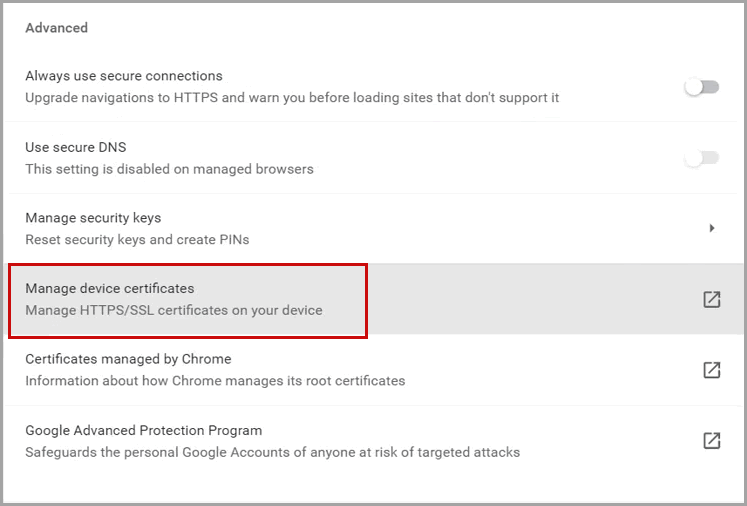747x506 pixels.
Task: Select Manage device certificates title
Action: [110, 288]
